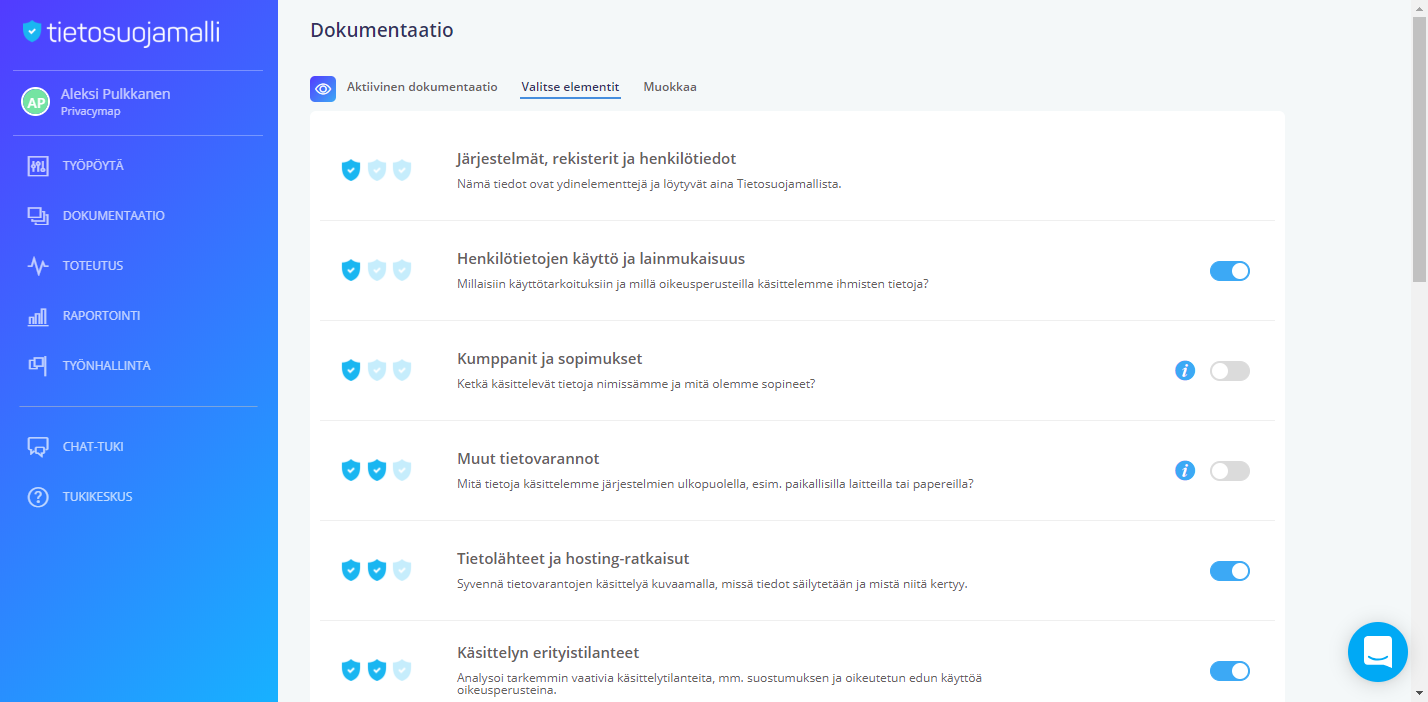This screenshot has height=702, width=1428.
Task: Click info icon for Muut tietovarannot
Action: 1185,471
